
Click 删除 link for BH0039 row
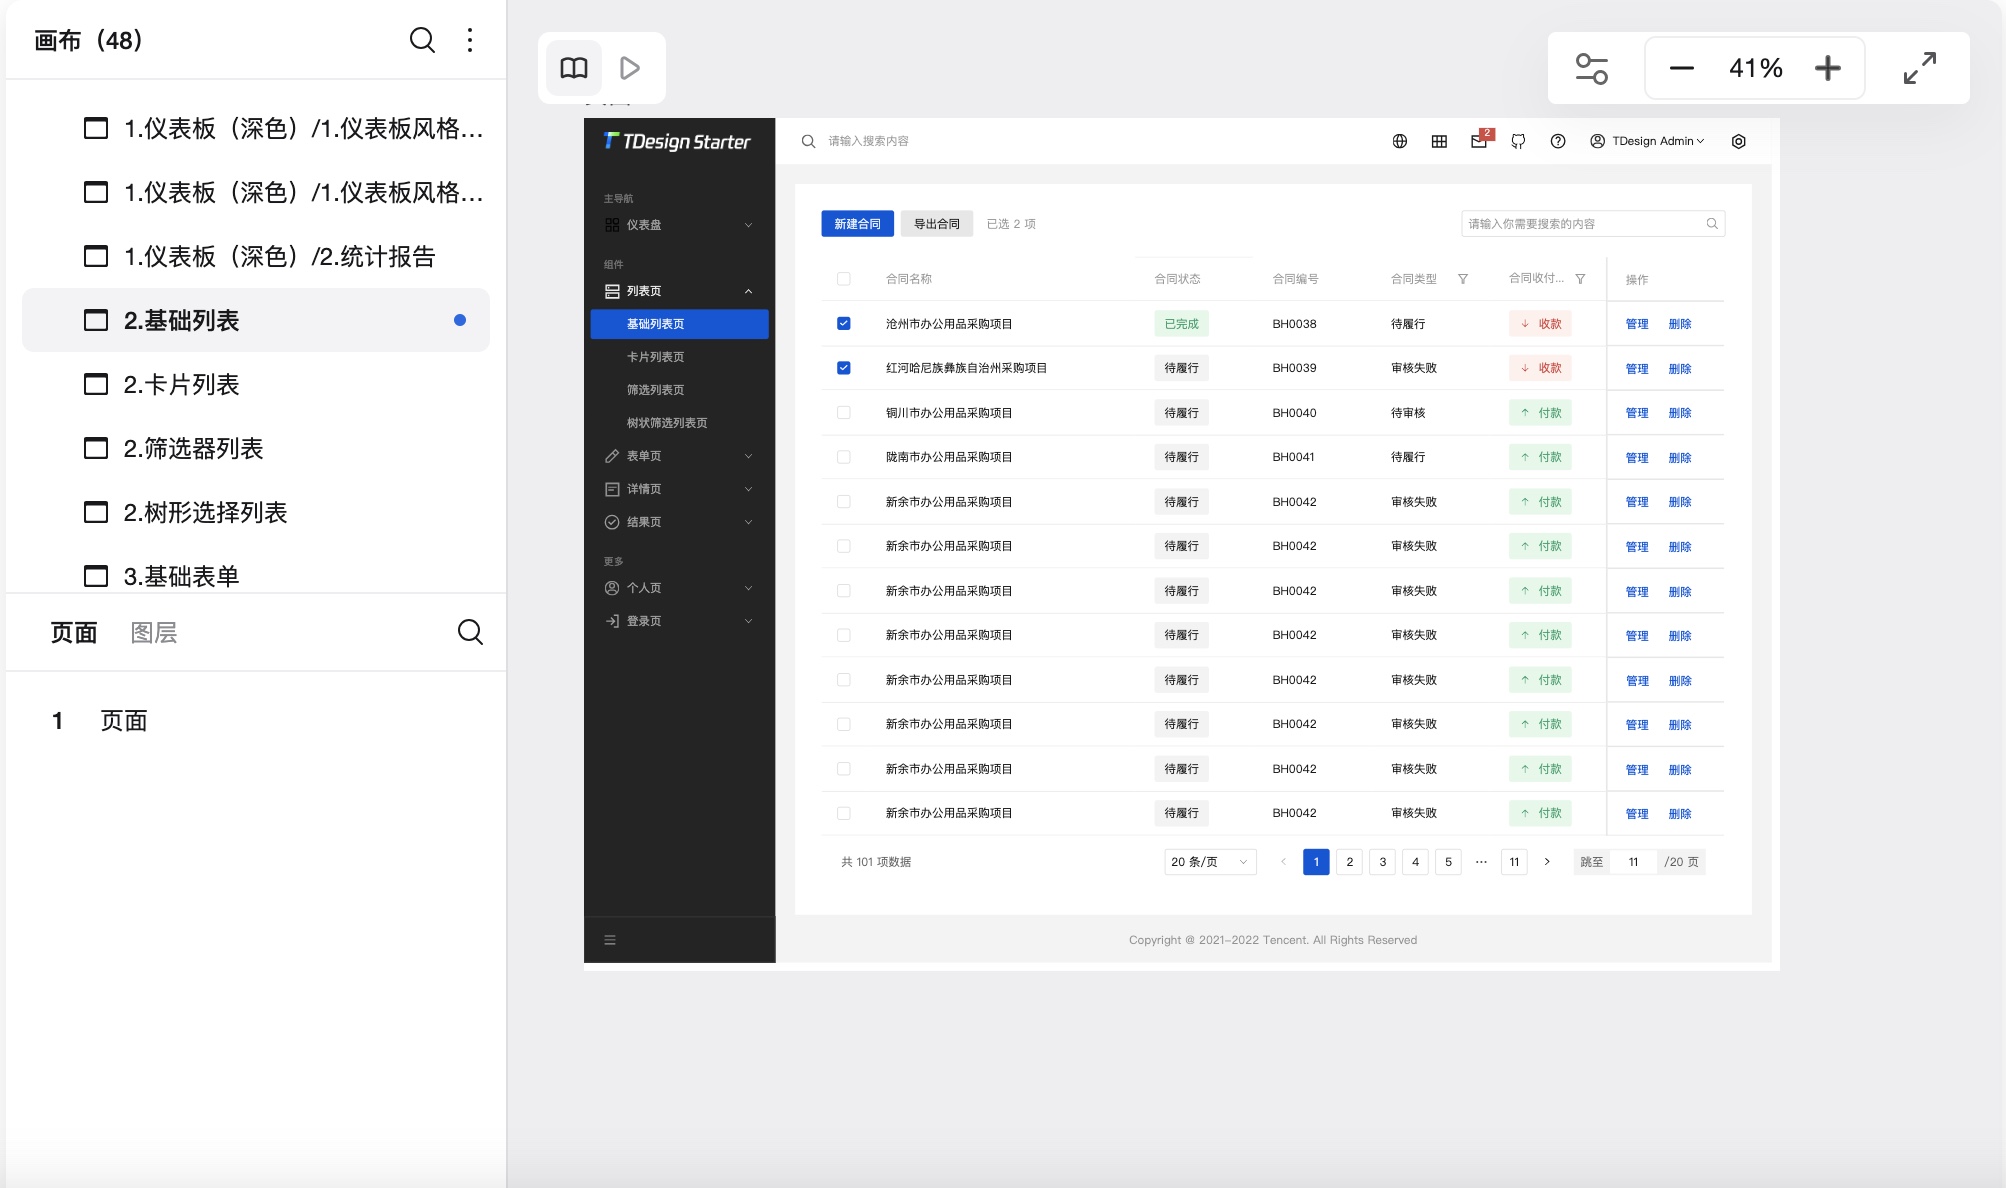pyautogui.click(x=1680, y=369)
